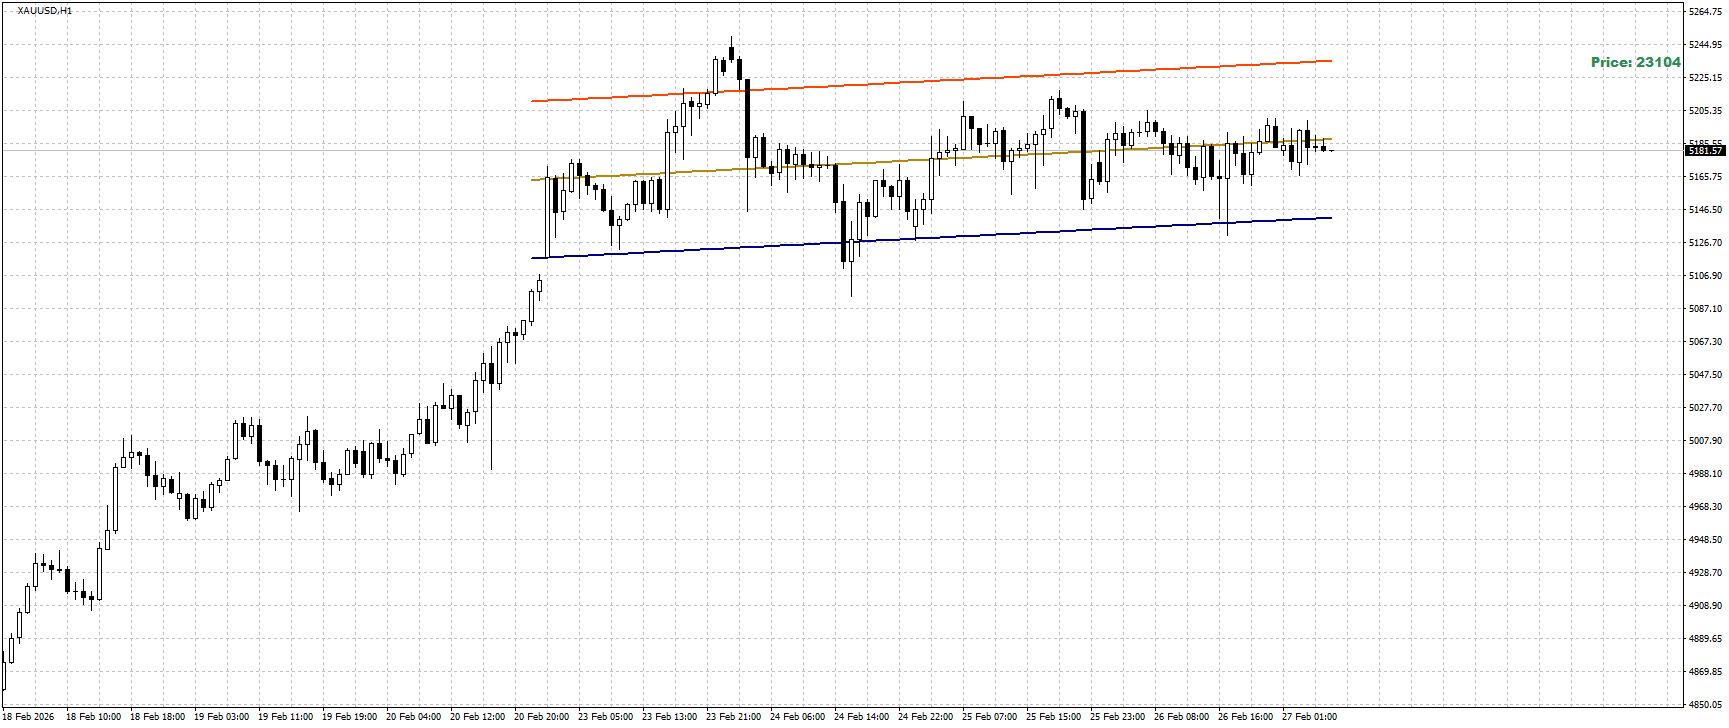Click the "26 Feb 16:00" time label
1729x728 pixels.
(1245, 717)
